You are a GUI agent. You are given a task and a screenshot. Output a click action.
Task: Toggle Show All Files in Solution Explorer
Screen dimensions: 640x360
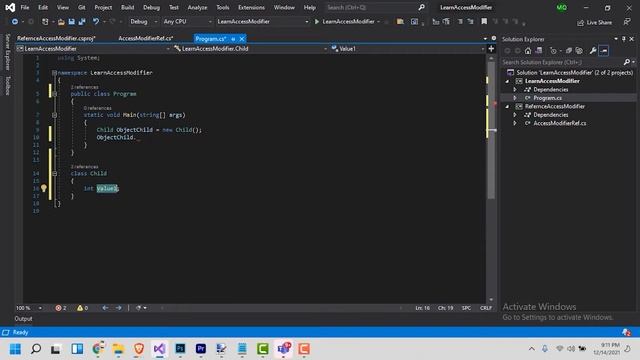pyautogui.click(x=579, y=51)
